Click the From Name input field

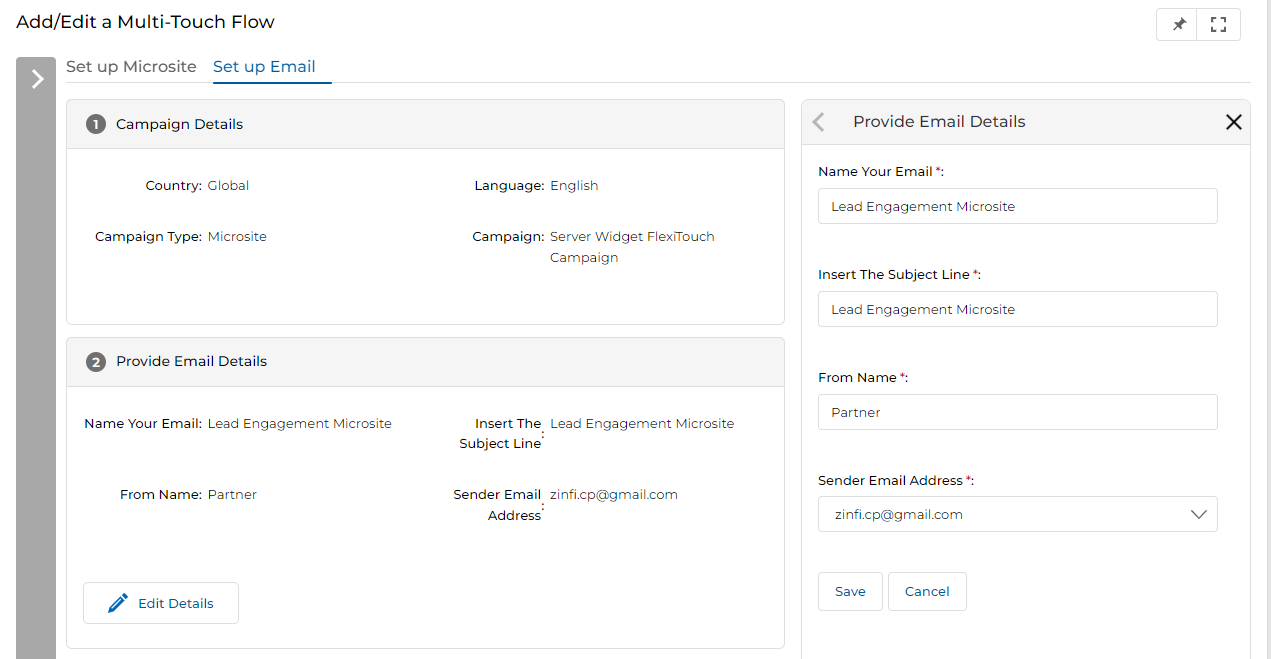point(1017,412)
